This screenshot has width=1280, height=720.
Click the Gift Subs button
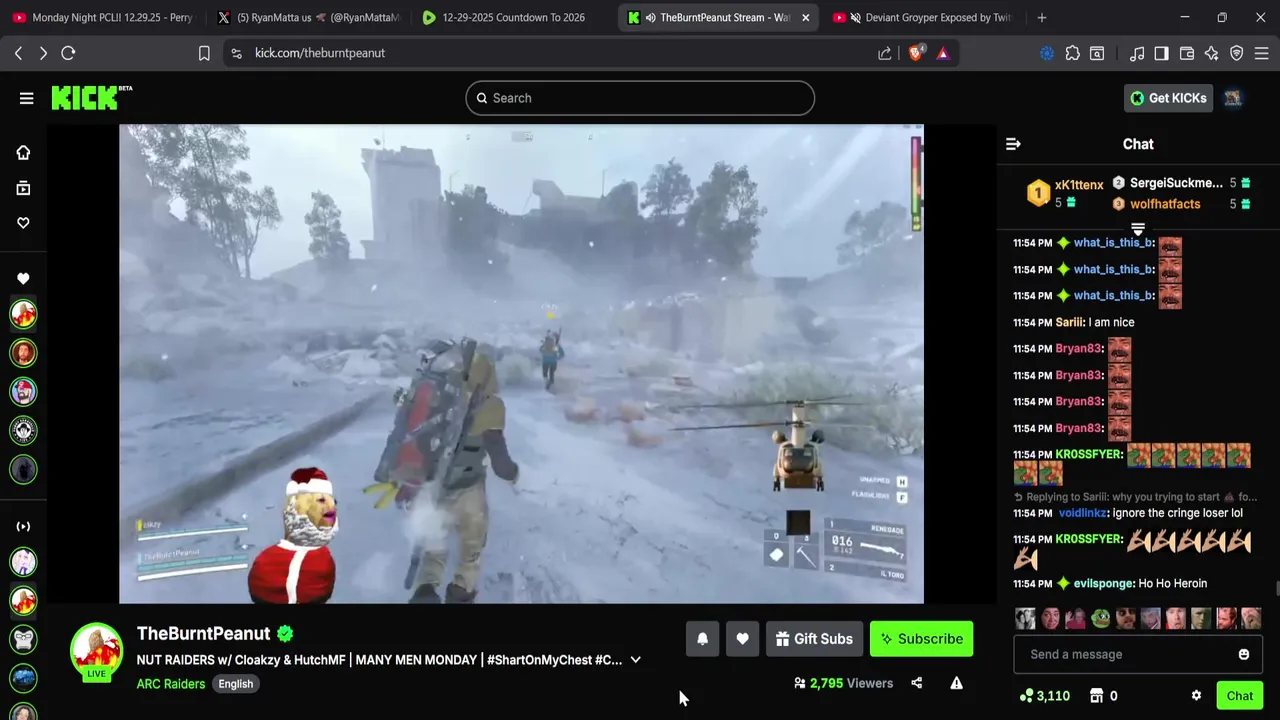point(814,639)
